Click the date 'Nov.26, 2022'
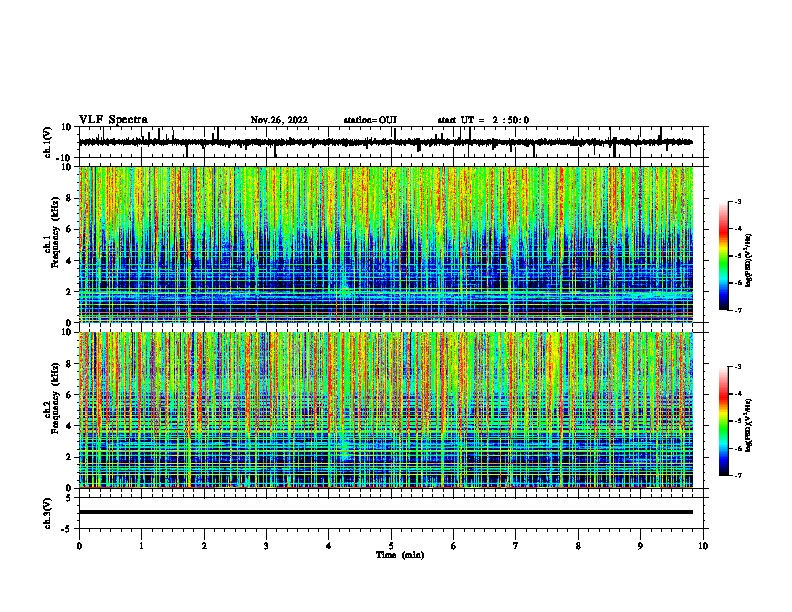Image resolution: width=792 pixels, height=612 pixels. 279,120
